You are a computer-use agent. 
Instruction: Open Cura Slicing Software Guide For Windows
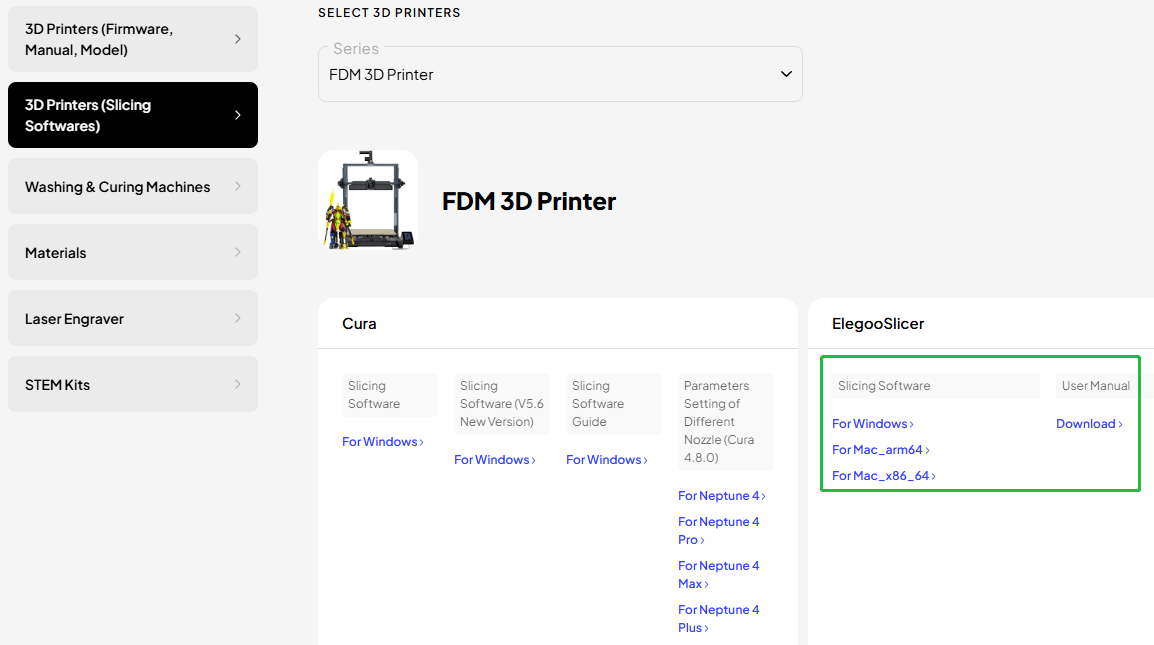(x=607, y=460)
